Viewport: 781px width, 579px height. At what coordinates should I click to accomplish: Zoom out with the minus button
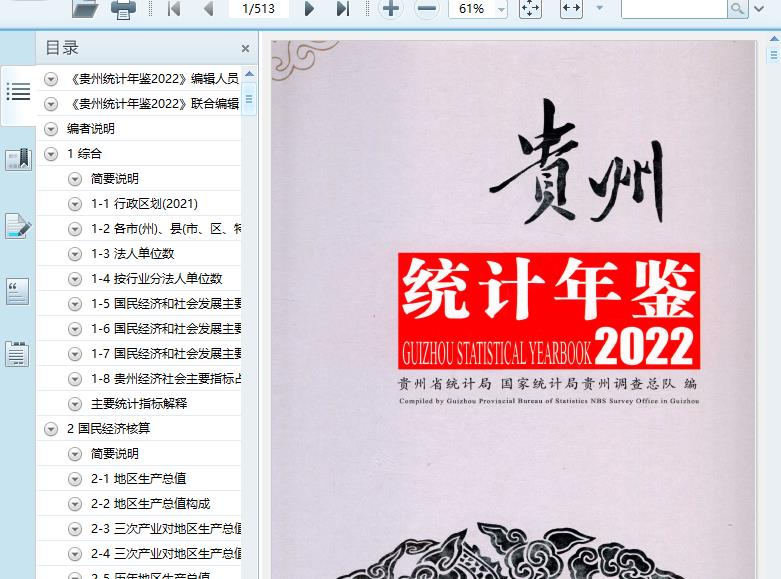pos(426,8)
